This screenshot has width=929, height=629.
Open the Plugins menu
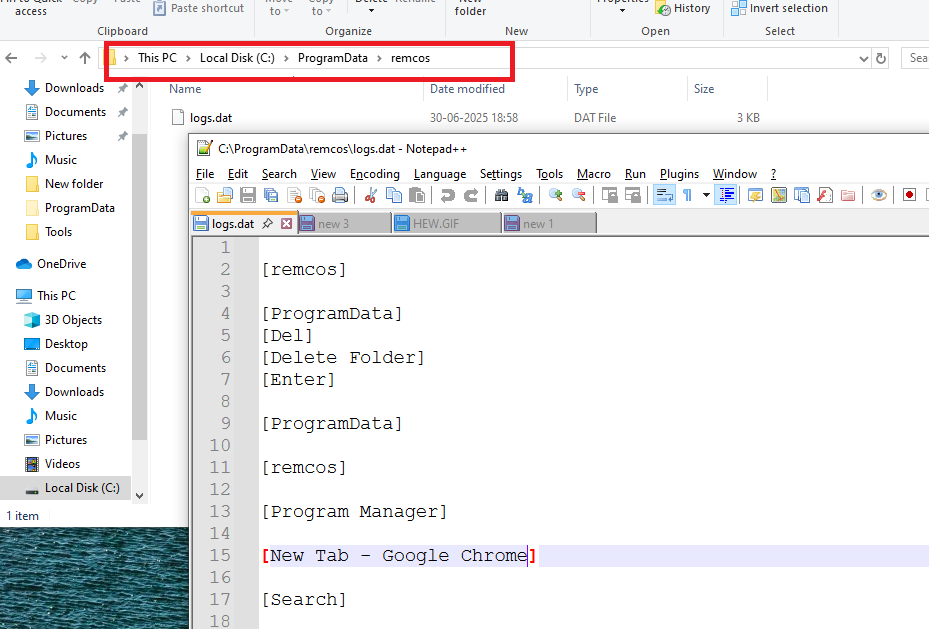(x=679, y=174)
